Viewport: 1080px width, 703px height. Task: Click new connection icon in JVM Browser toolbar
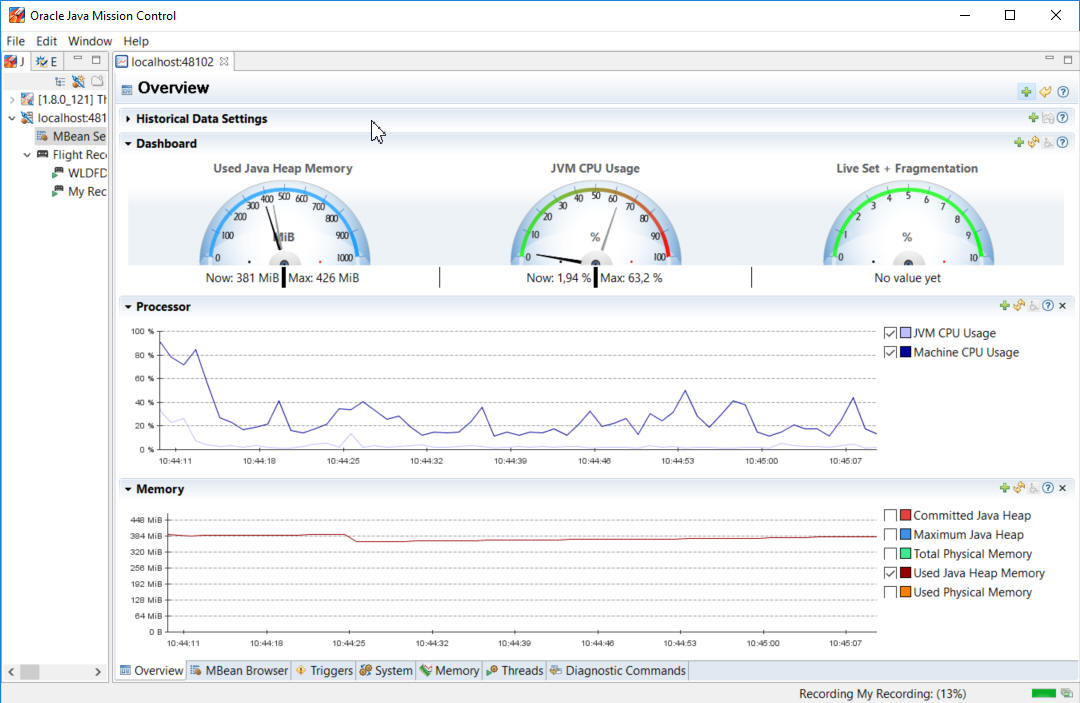[x=79, y=81]
